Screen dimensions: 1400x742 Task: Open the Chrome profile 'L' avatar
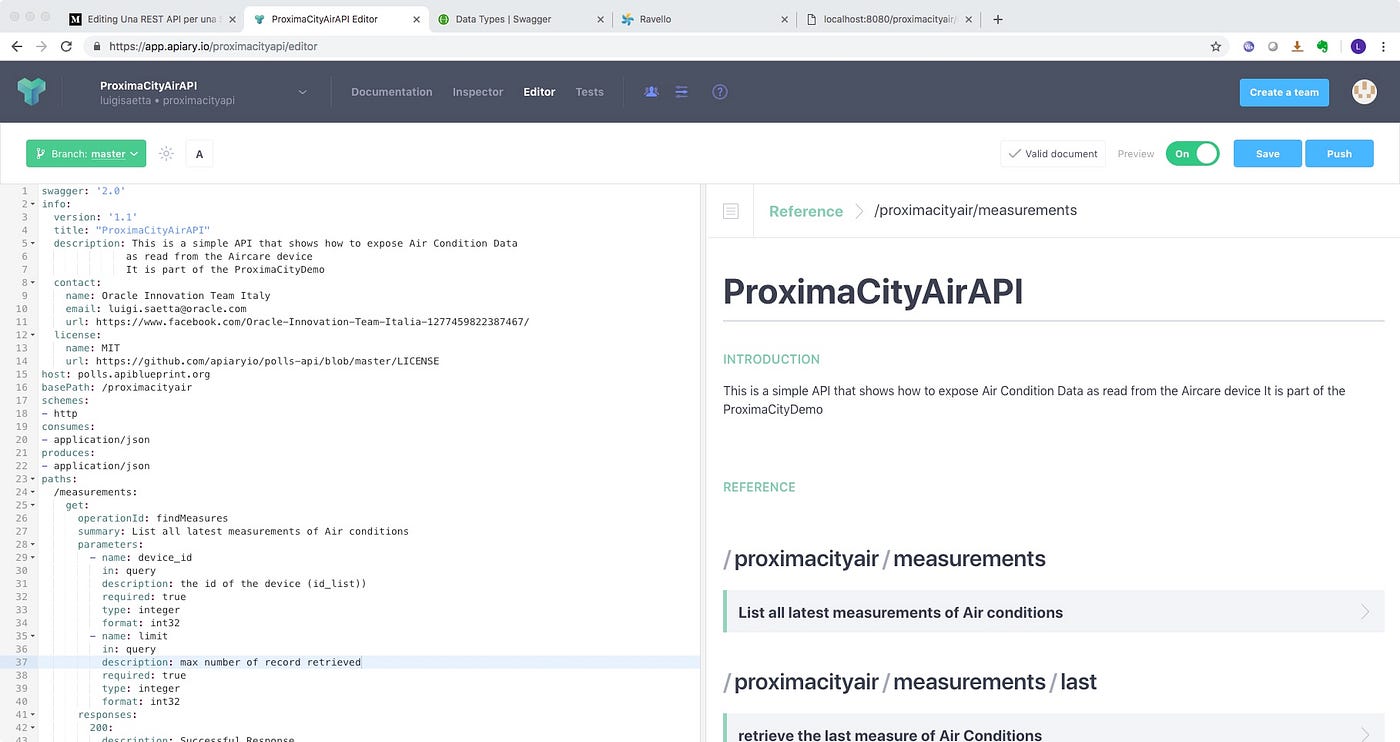click(1357, 46)
